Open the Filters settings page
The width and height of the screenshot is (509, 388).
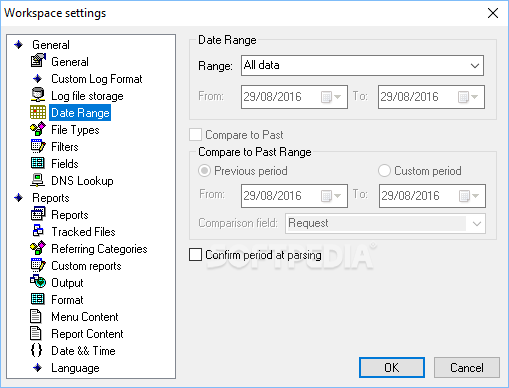tap(65, 147)
